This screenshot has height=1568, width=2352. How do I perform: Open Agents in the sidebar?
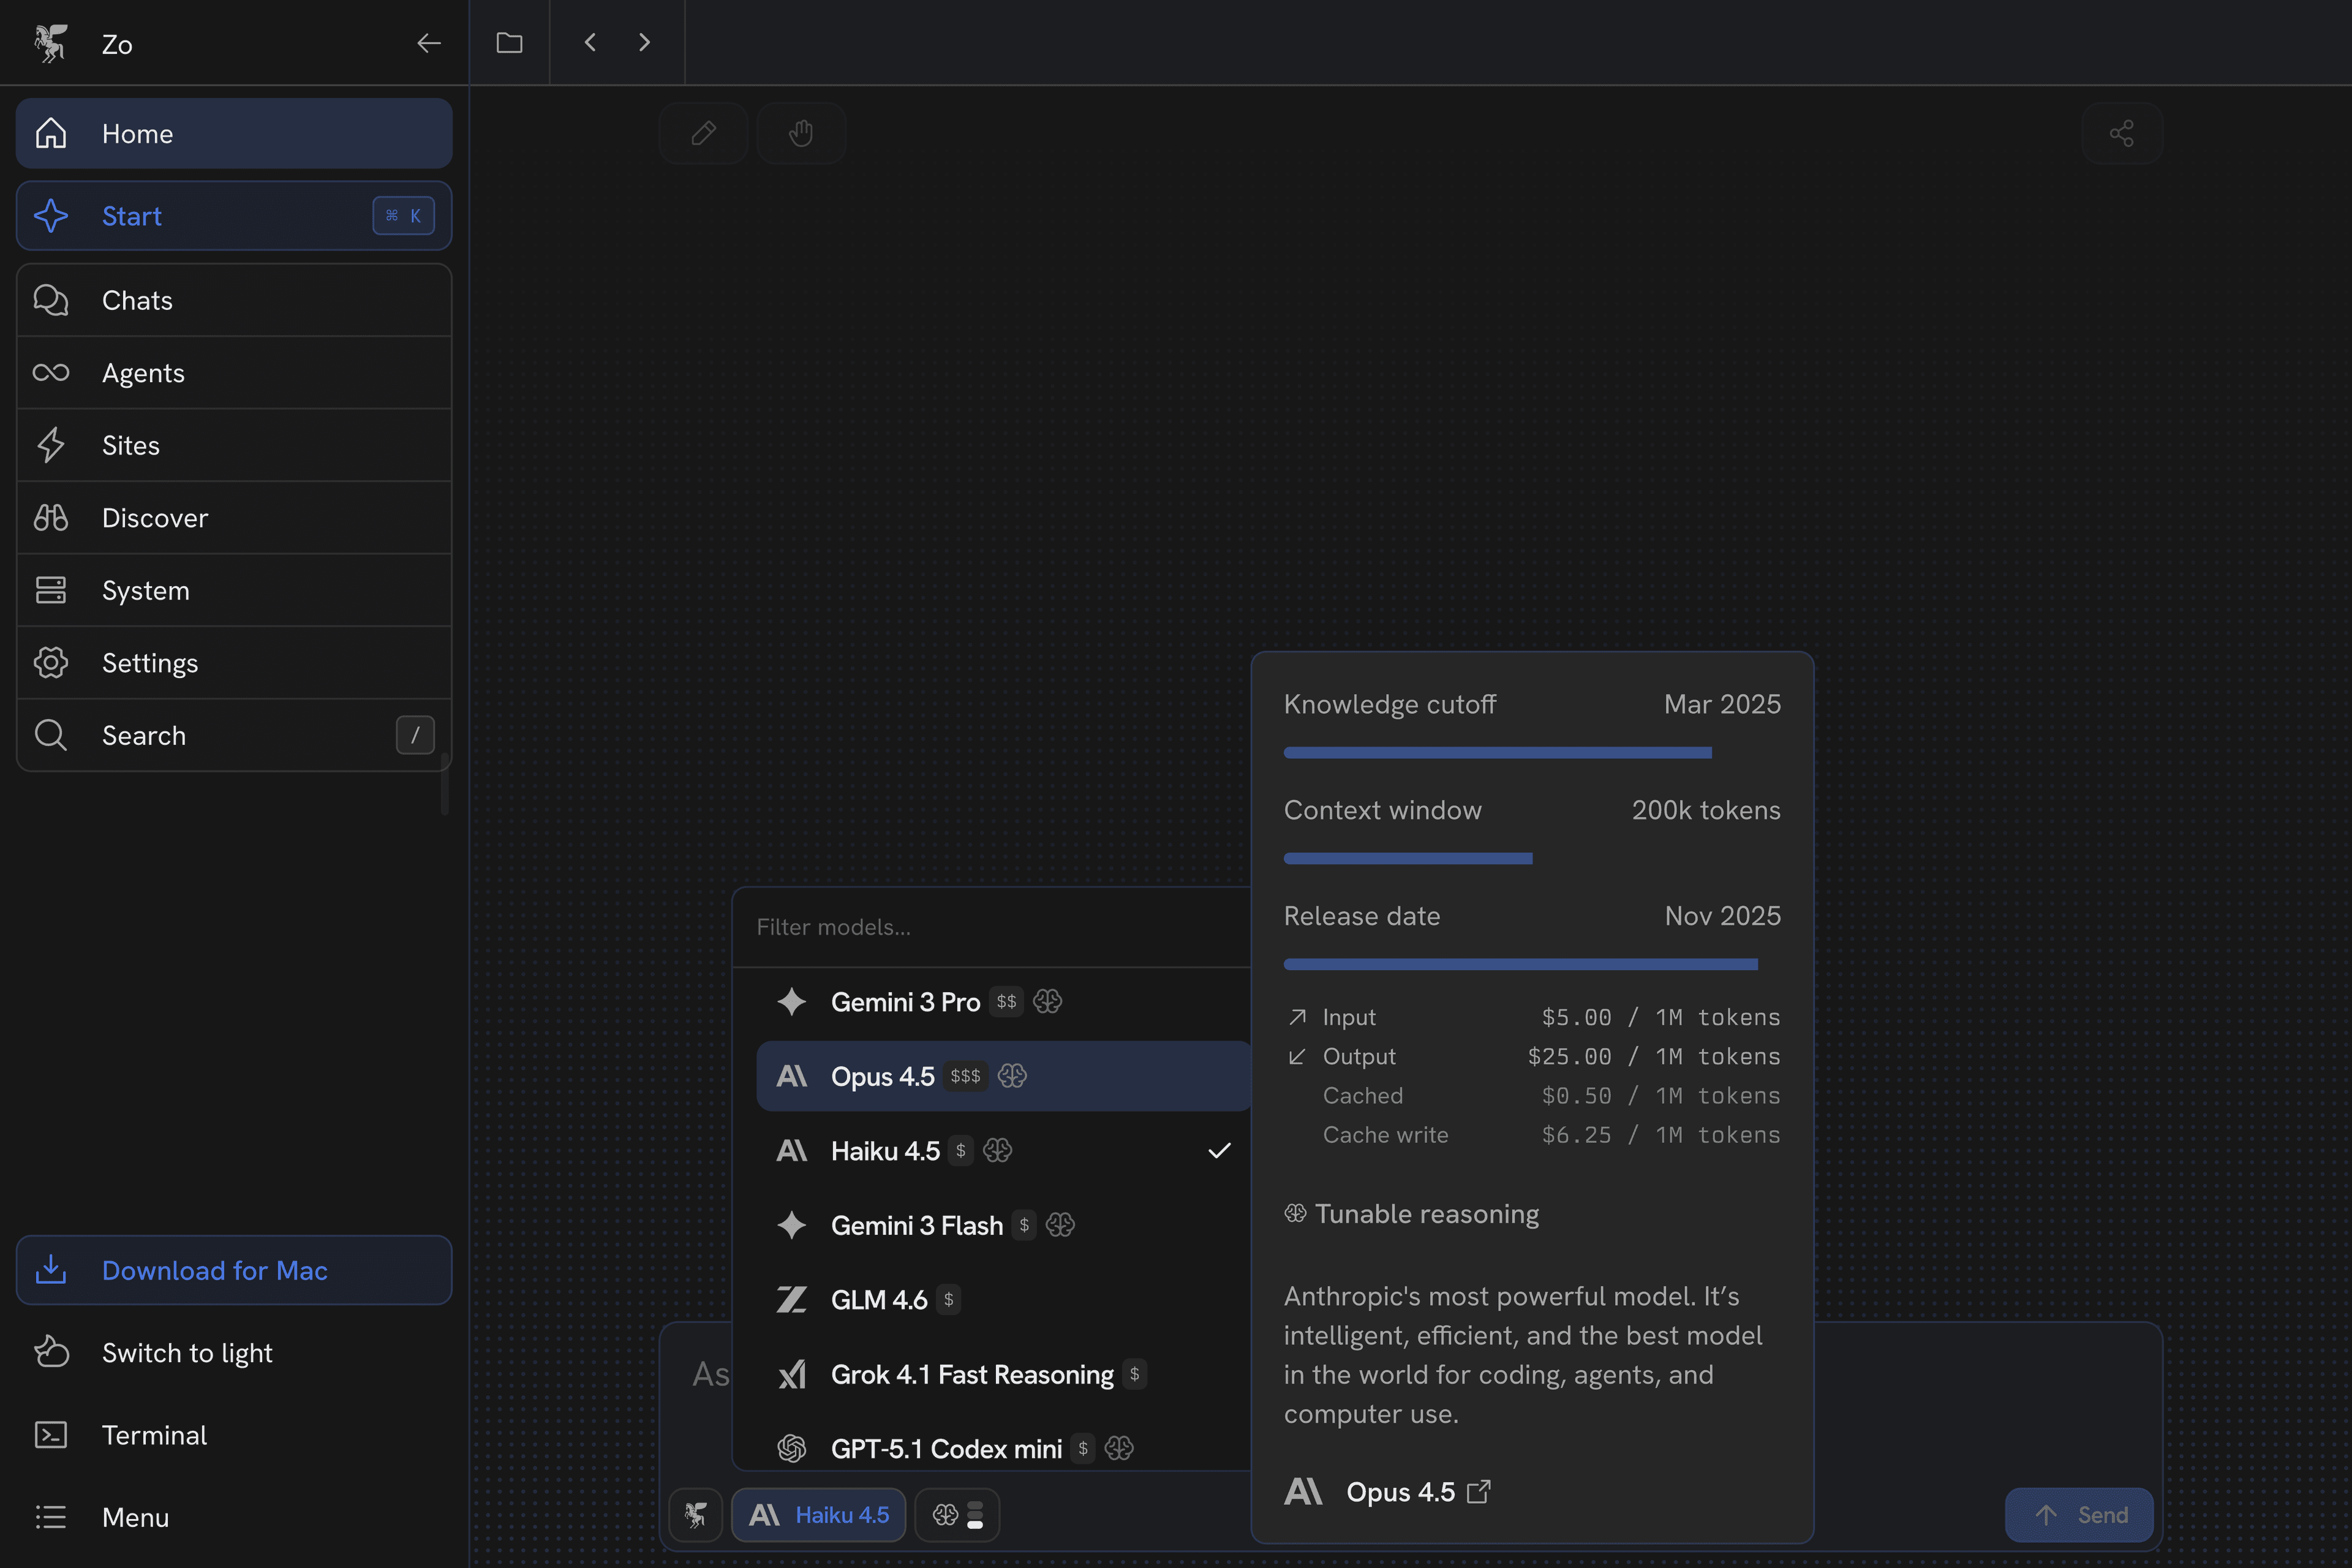(x=143, y=373)
